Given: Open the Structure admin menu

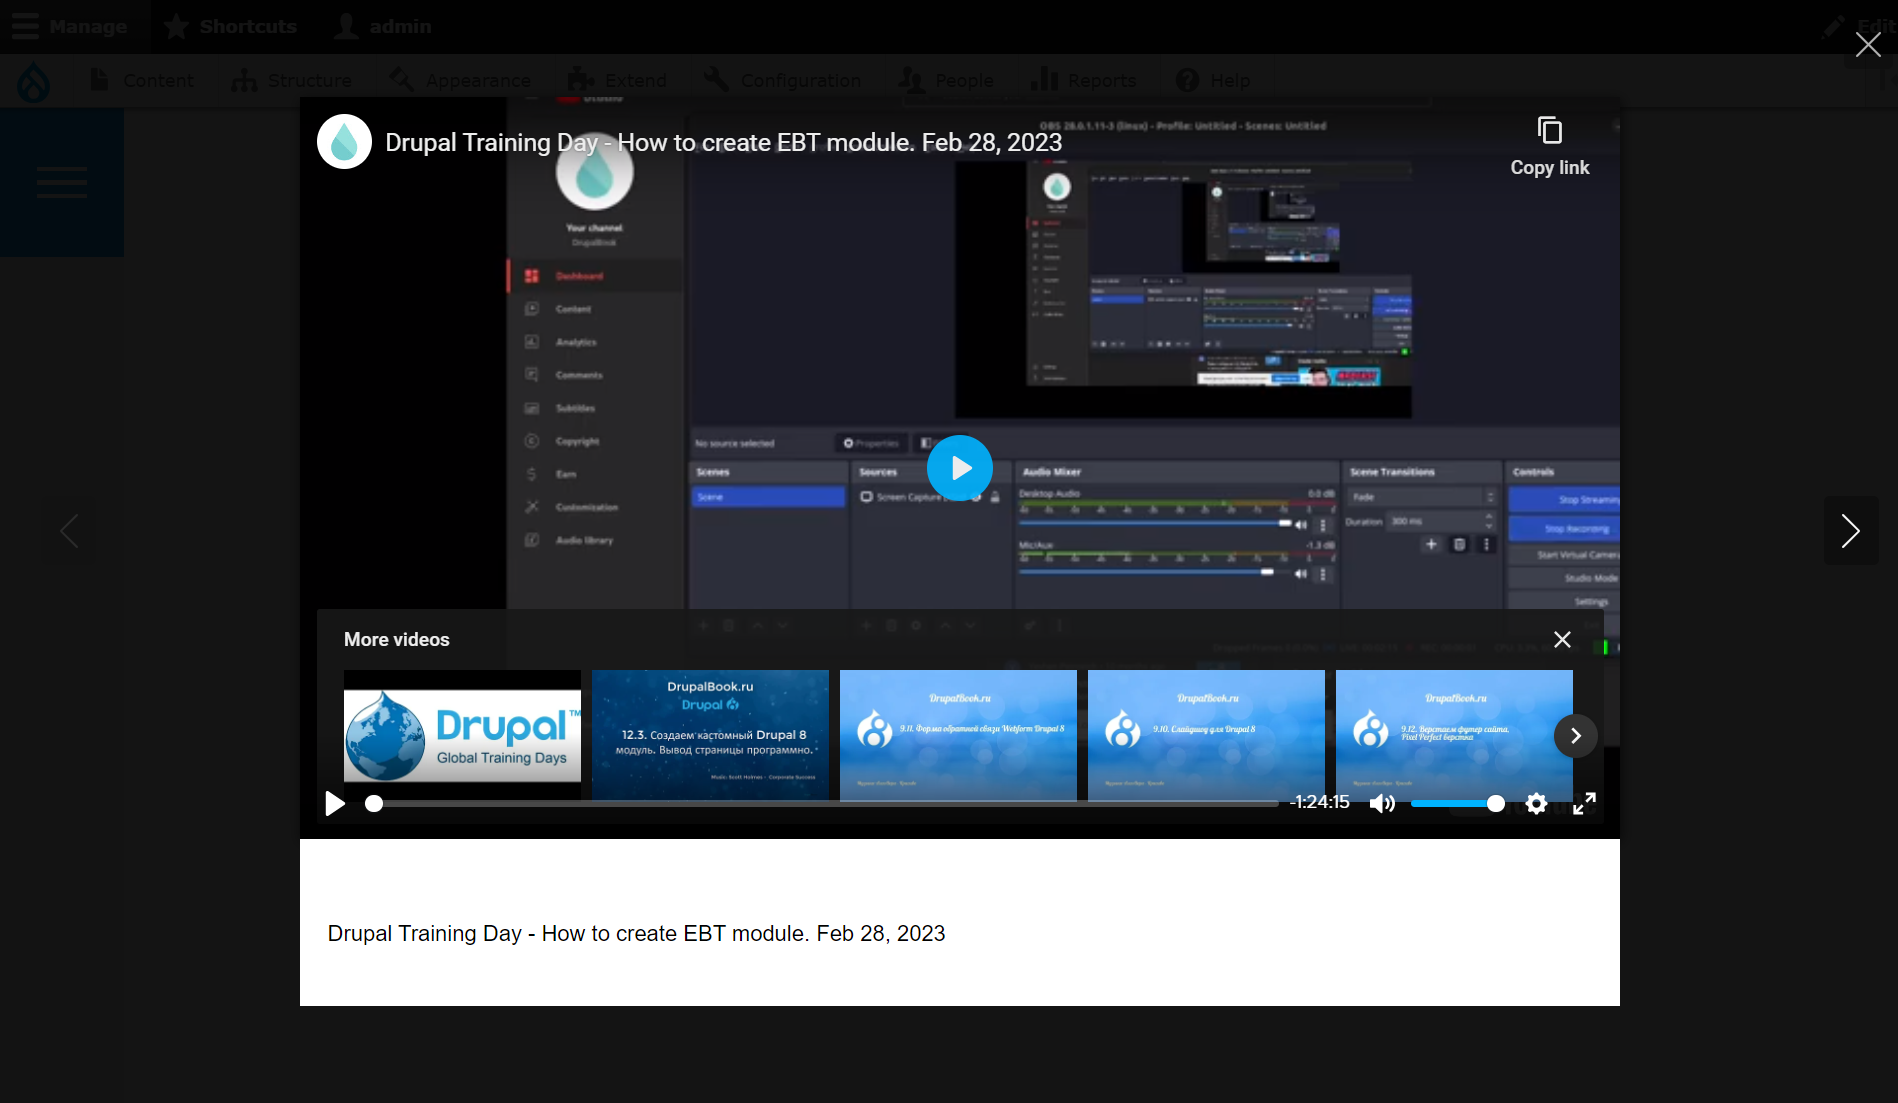Looking at the screenshot, I should click(291, 80).
